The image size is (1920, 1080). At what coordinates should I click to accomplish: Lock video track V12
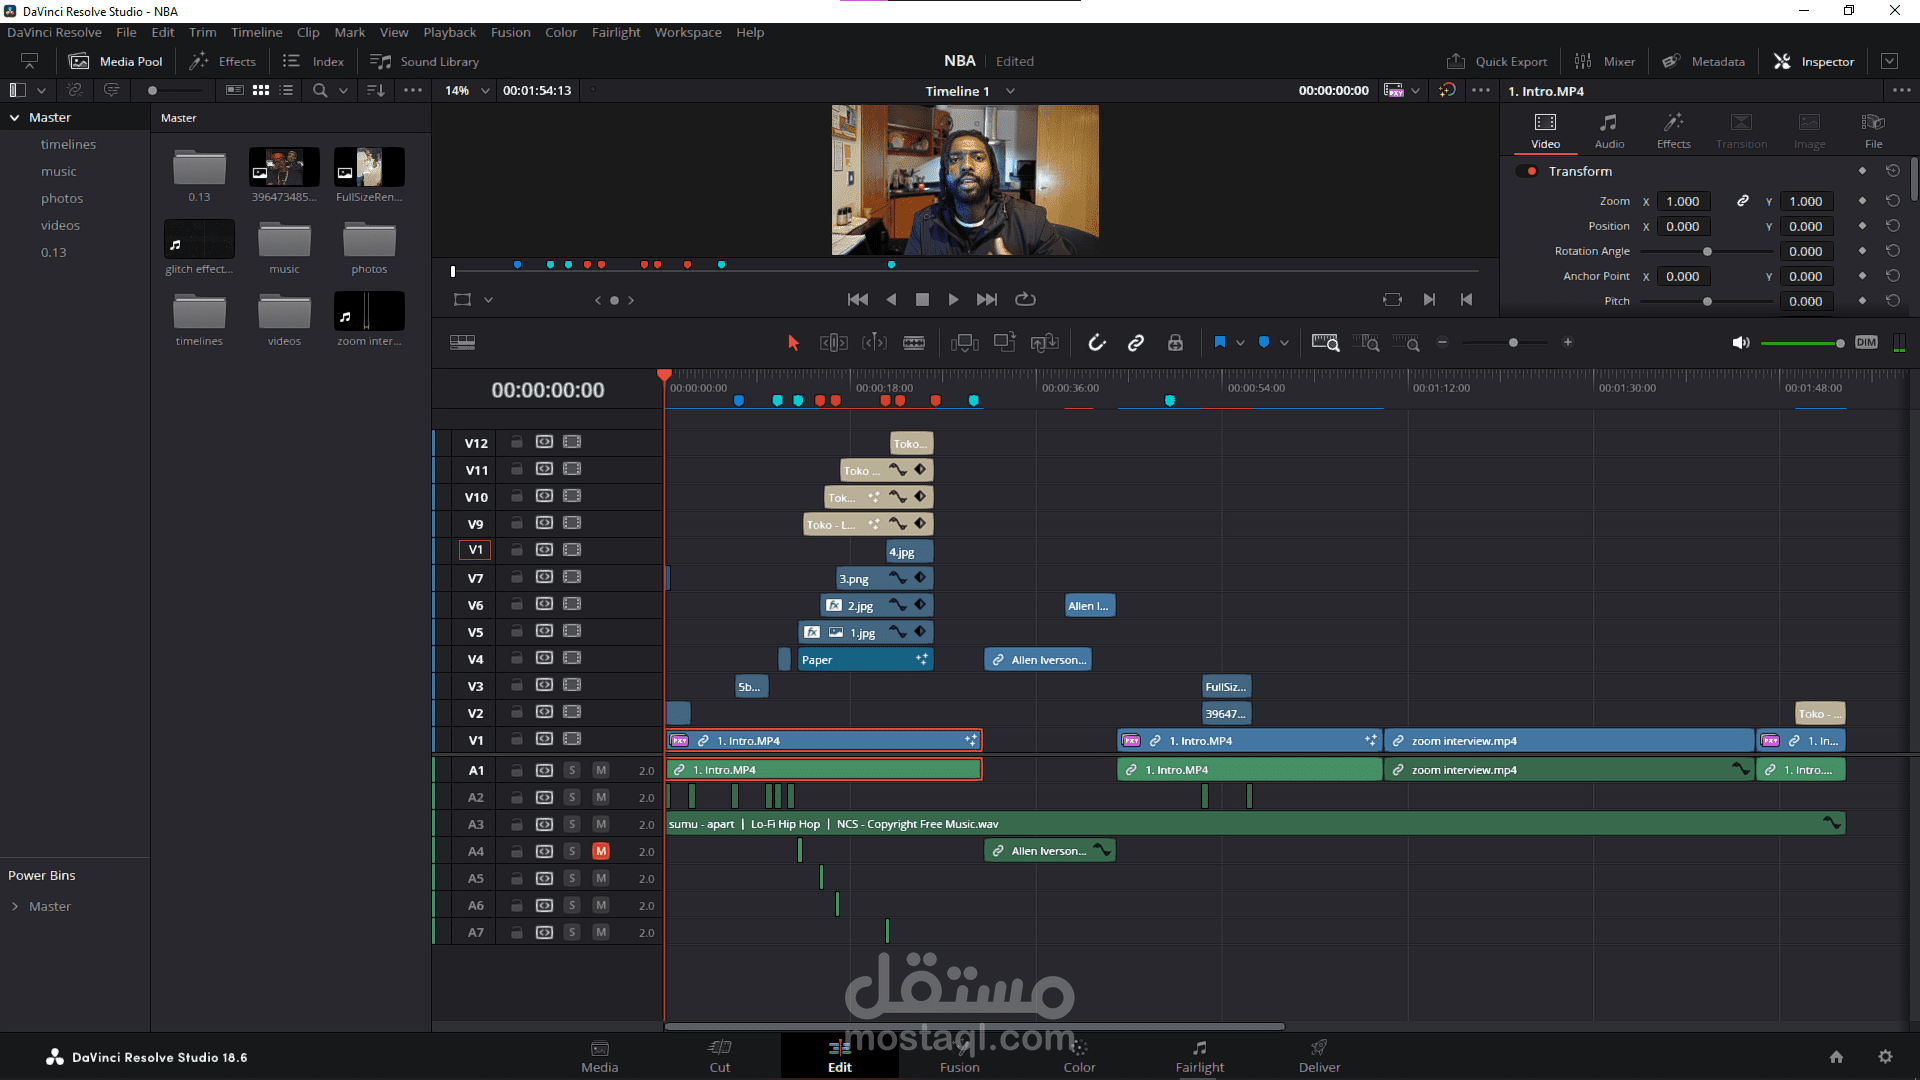coord(516,442)
